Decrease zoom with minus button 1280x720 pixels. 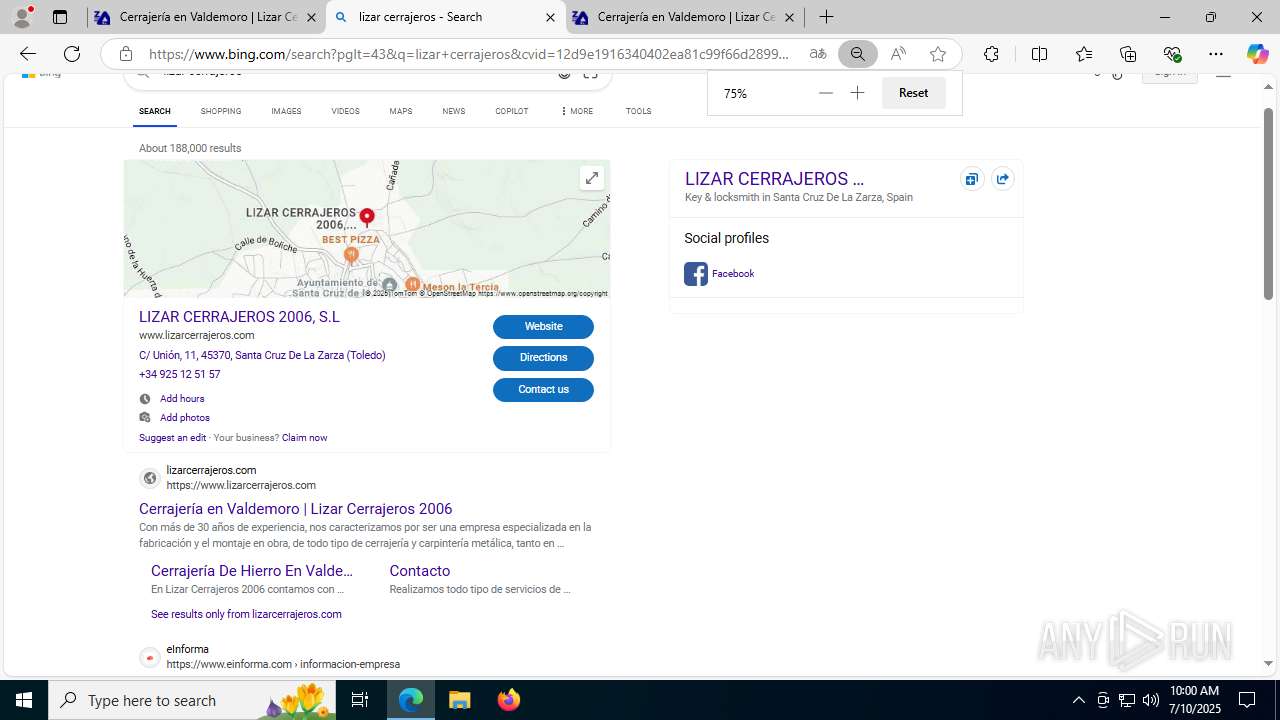pos(826,93)
